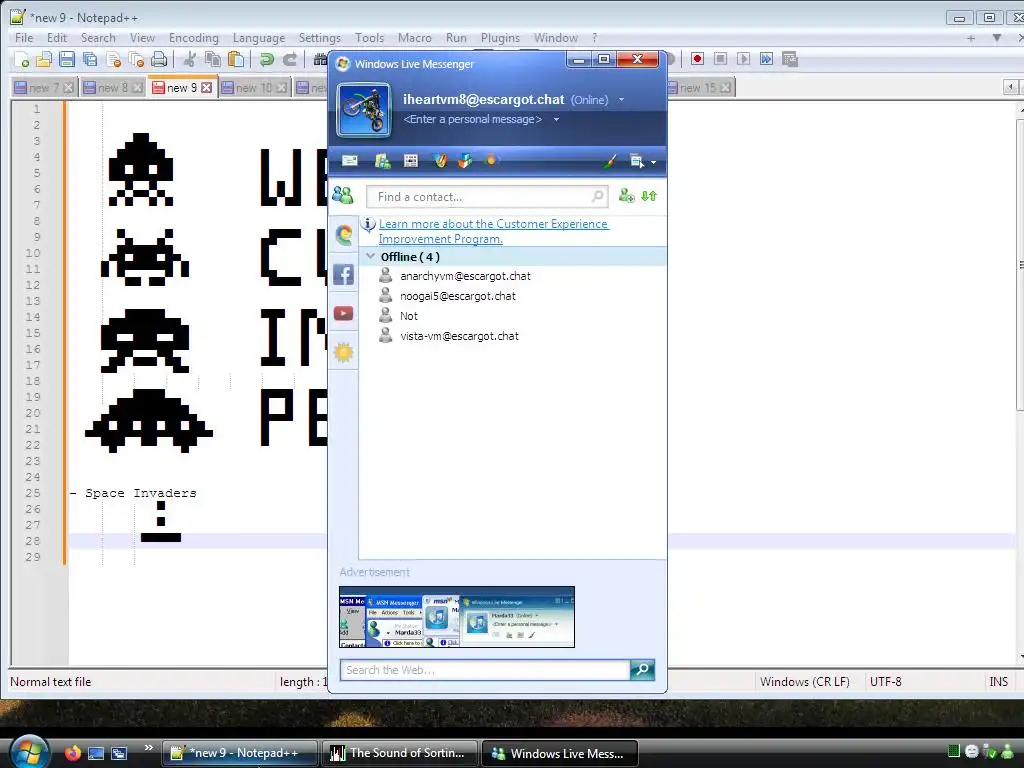The width and height of the screenshot is (1024, 768).
Task: Click the Save recorded macro icon
Action: point(790,59)
